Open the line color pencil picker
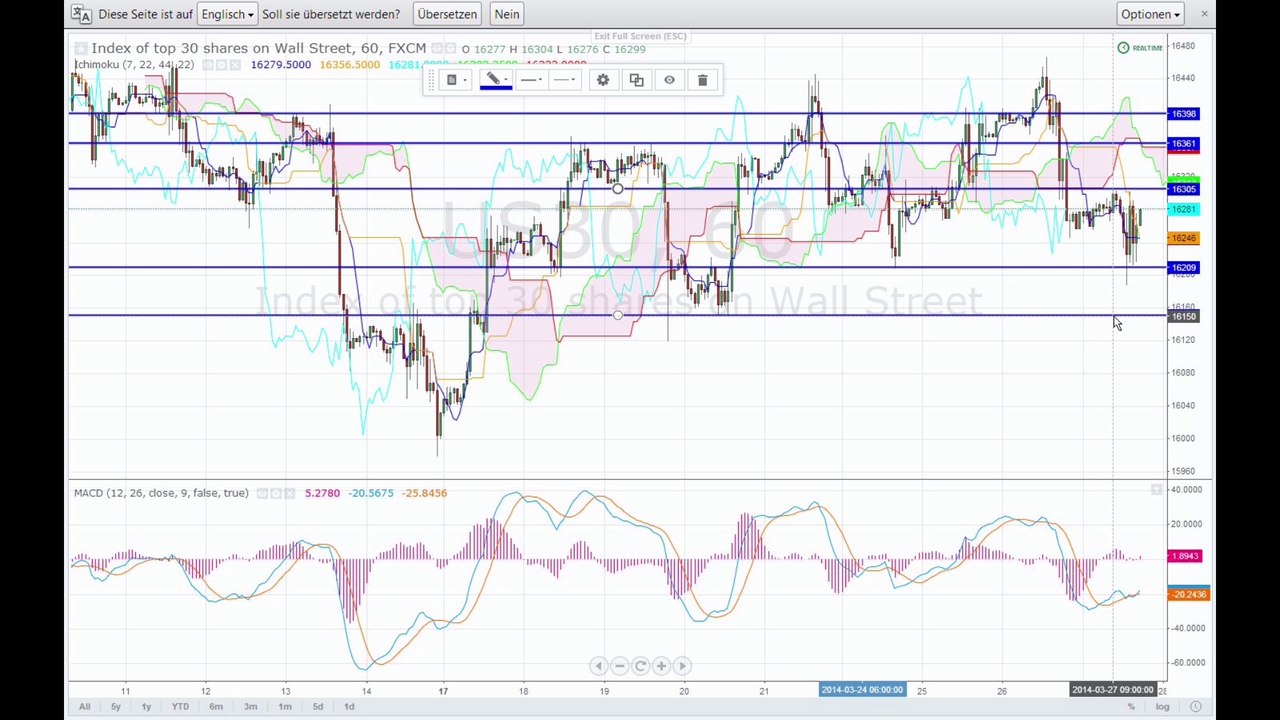The height and width of the screenshot is (720, 1280). coord(495,80)
